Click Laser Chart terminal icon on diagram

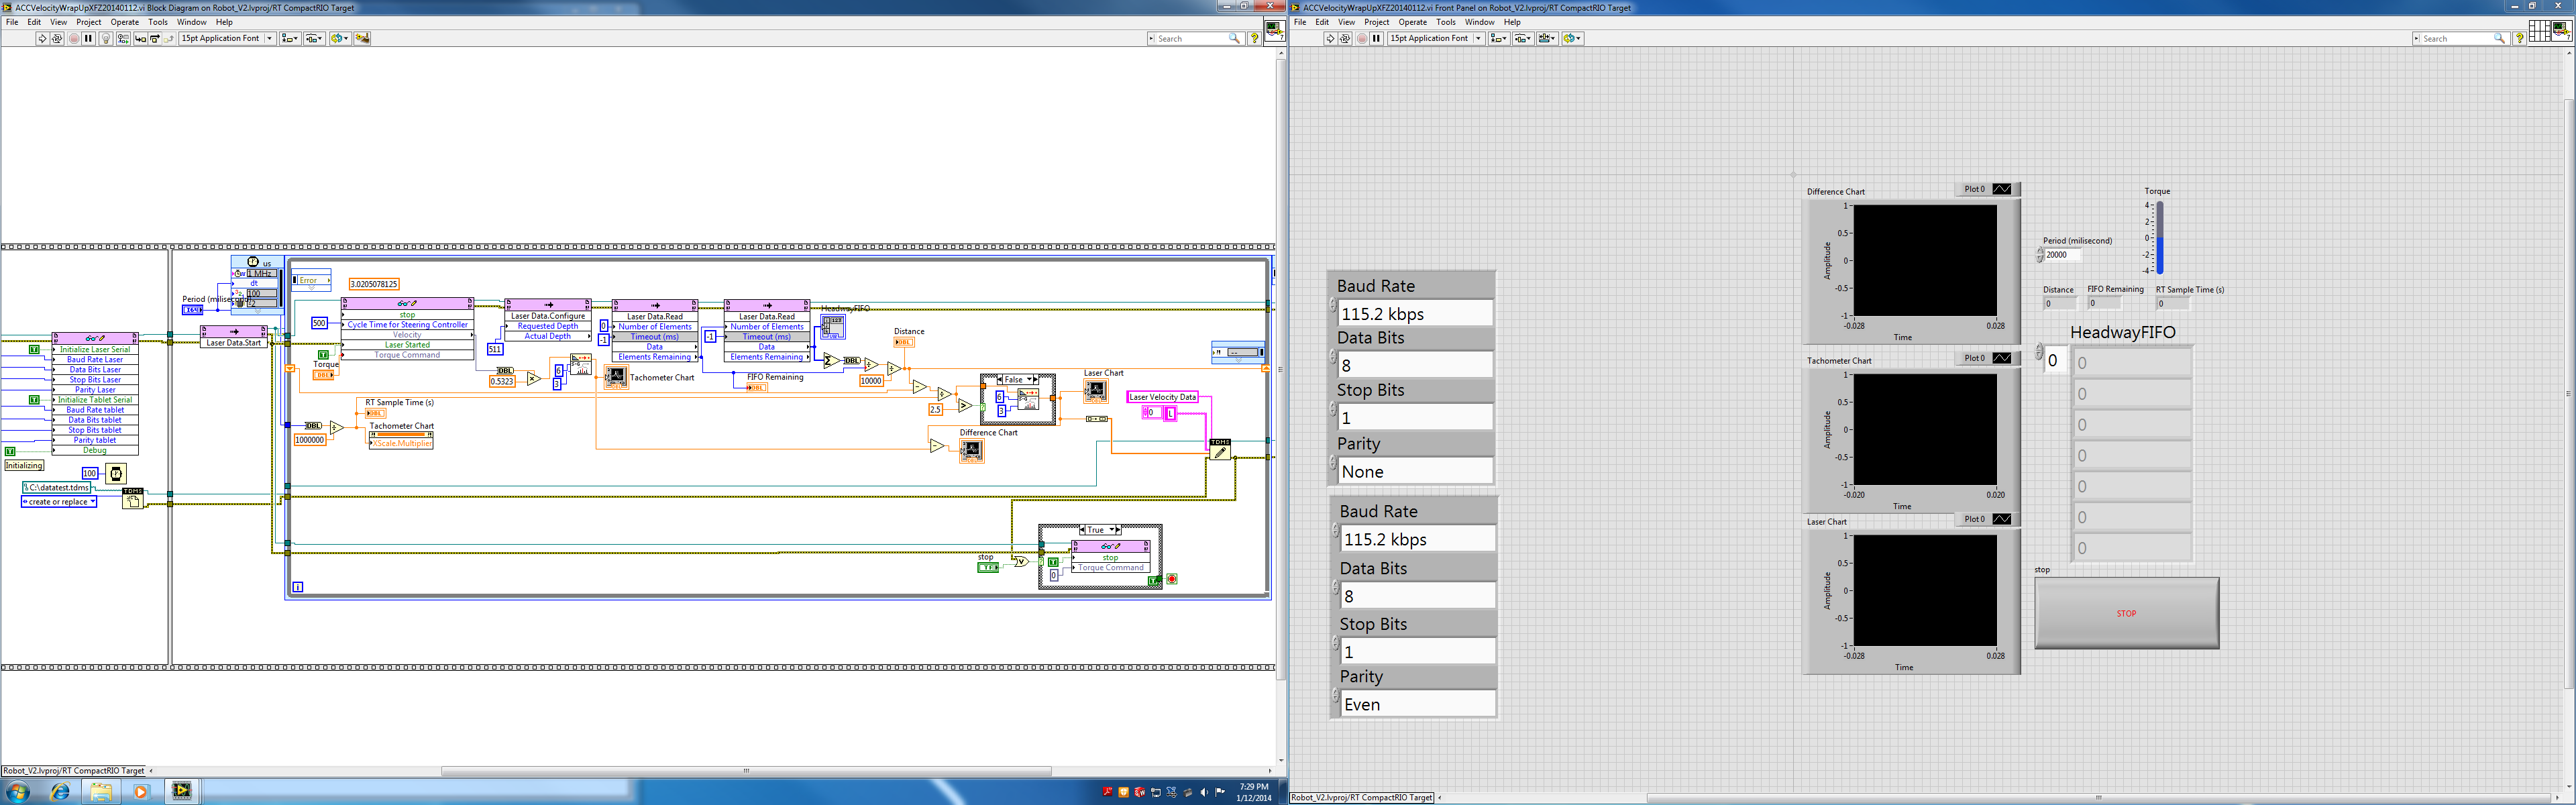[1095, 390]
